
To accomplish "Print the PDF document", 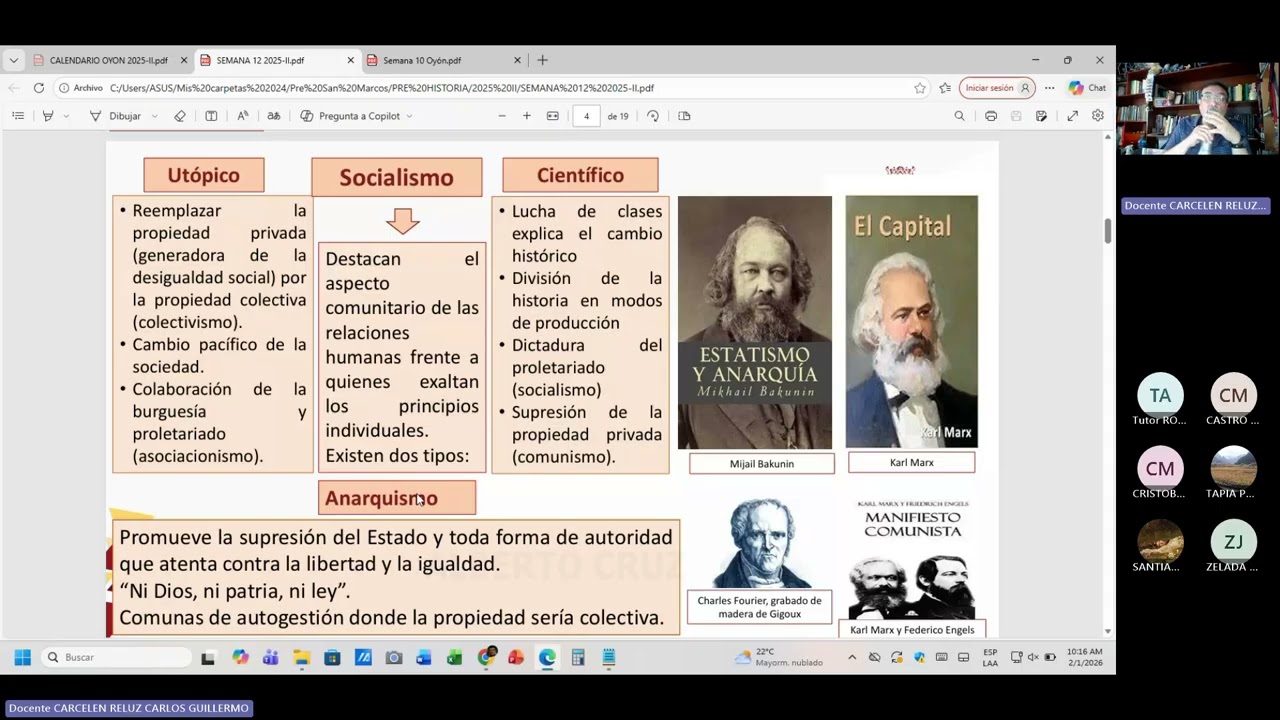I will 991,116.
